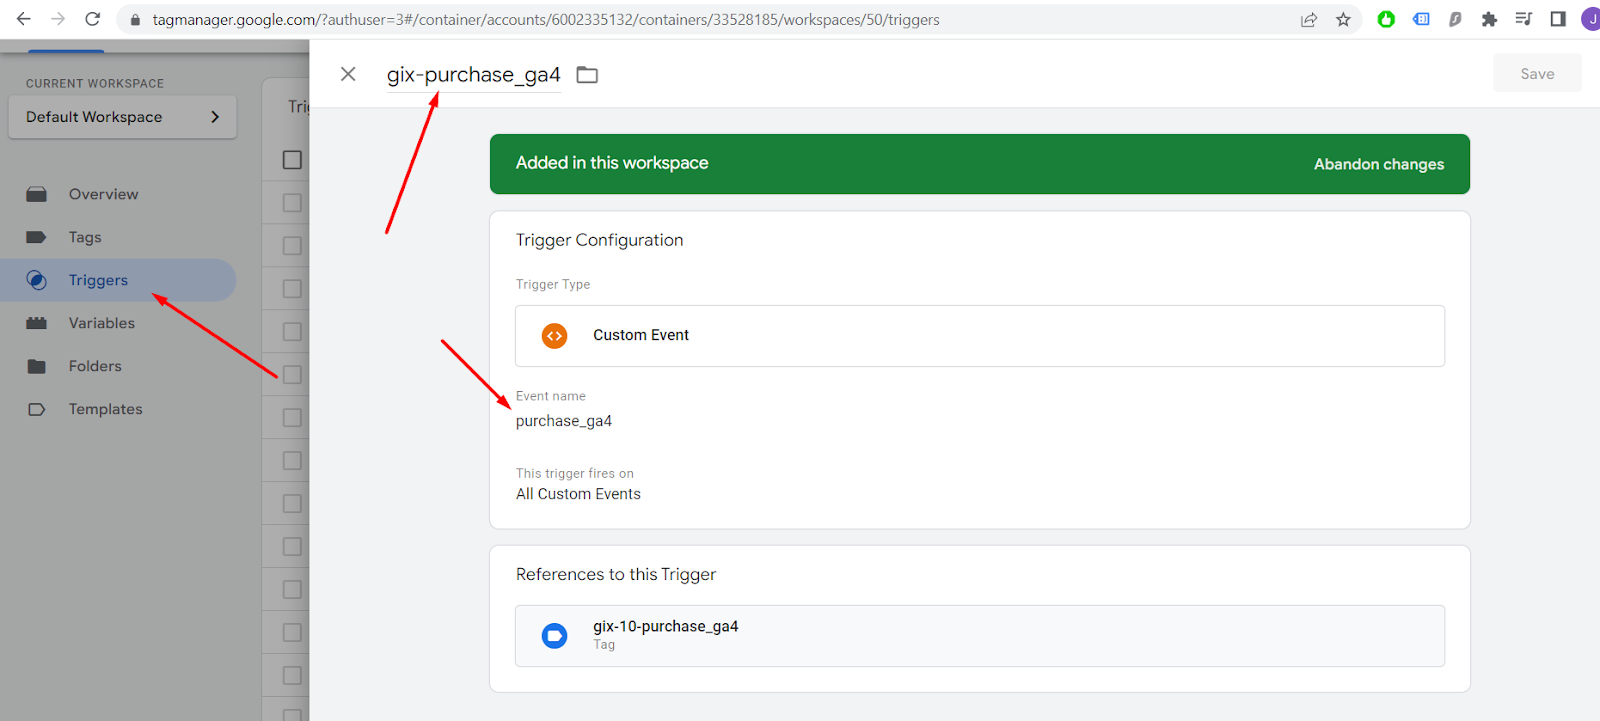Click the browser address bar URL

click(546, 20)
